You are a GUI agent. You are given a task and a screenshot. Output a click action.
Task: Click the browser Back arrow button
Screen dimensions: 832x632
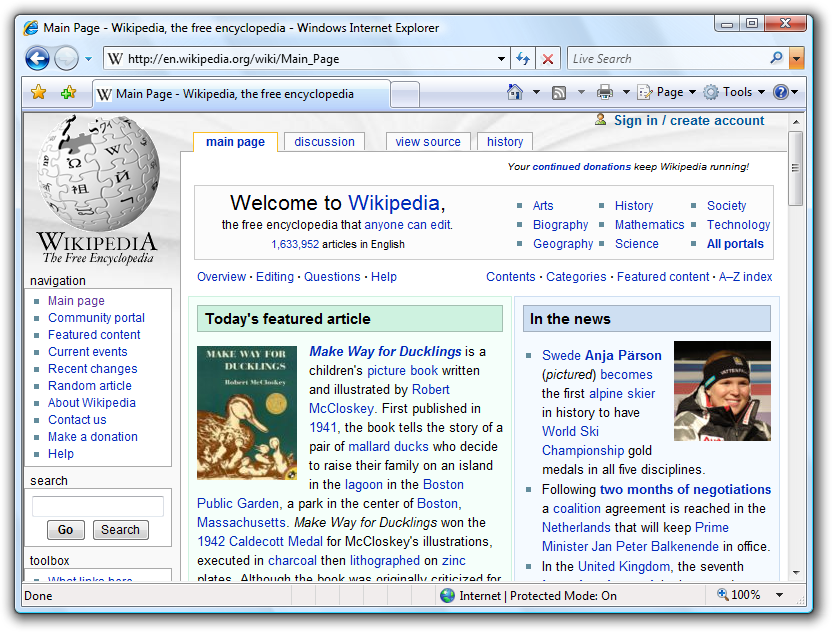[x=37, y=58]
